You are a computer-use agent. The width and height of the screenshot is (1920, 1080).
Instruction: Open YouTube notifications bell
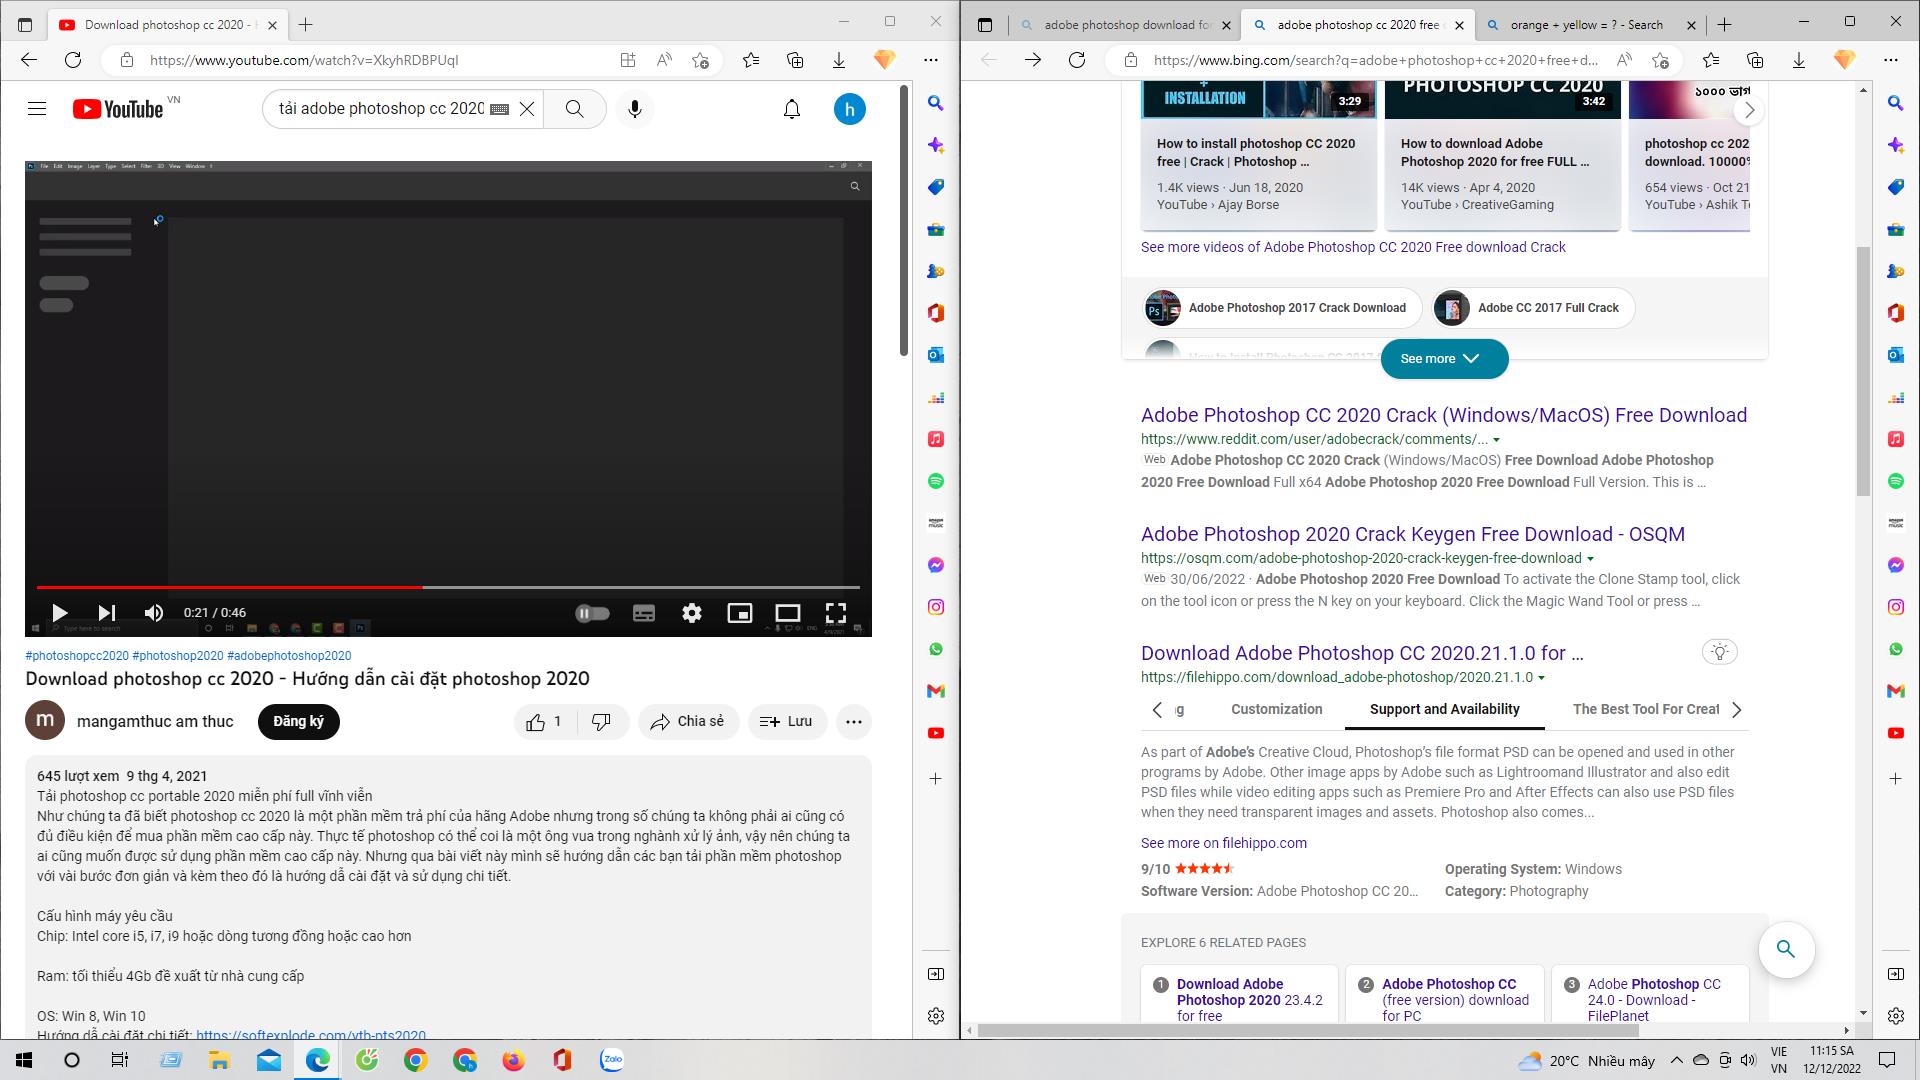pyautogui.click(x=791, y=109)
